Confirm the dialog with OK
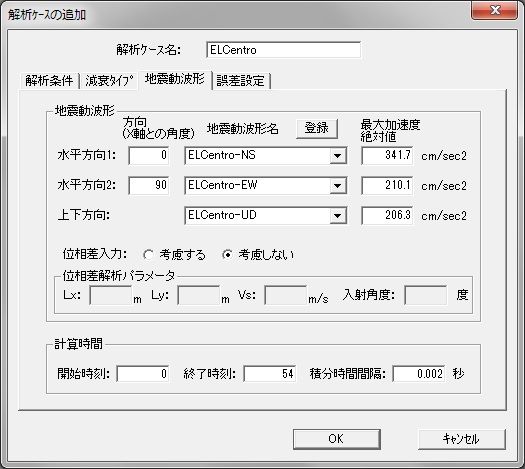The height and width of the screenshot is (469, 525). pos(336,439)
